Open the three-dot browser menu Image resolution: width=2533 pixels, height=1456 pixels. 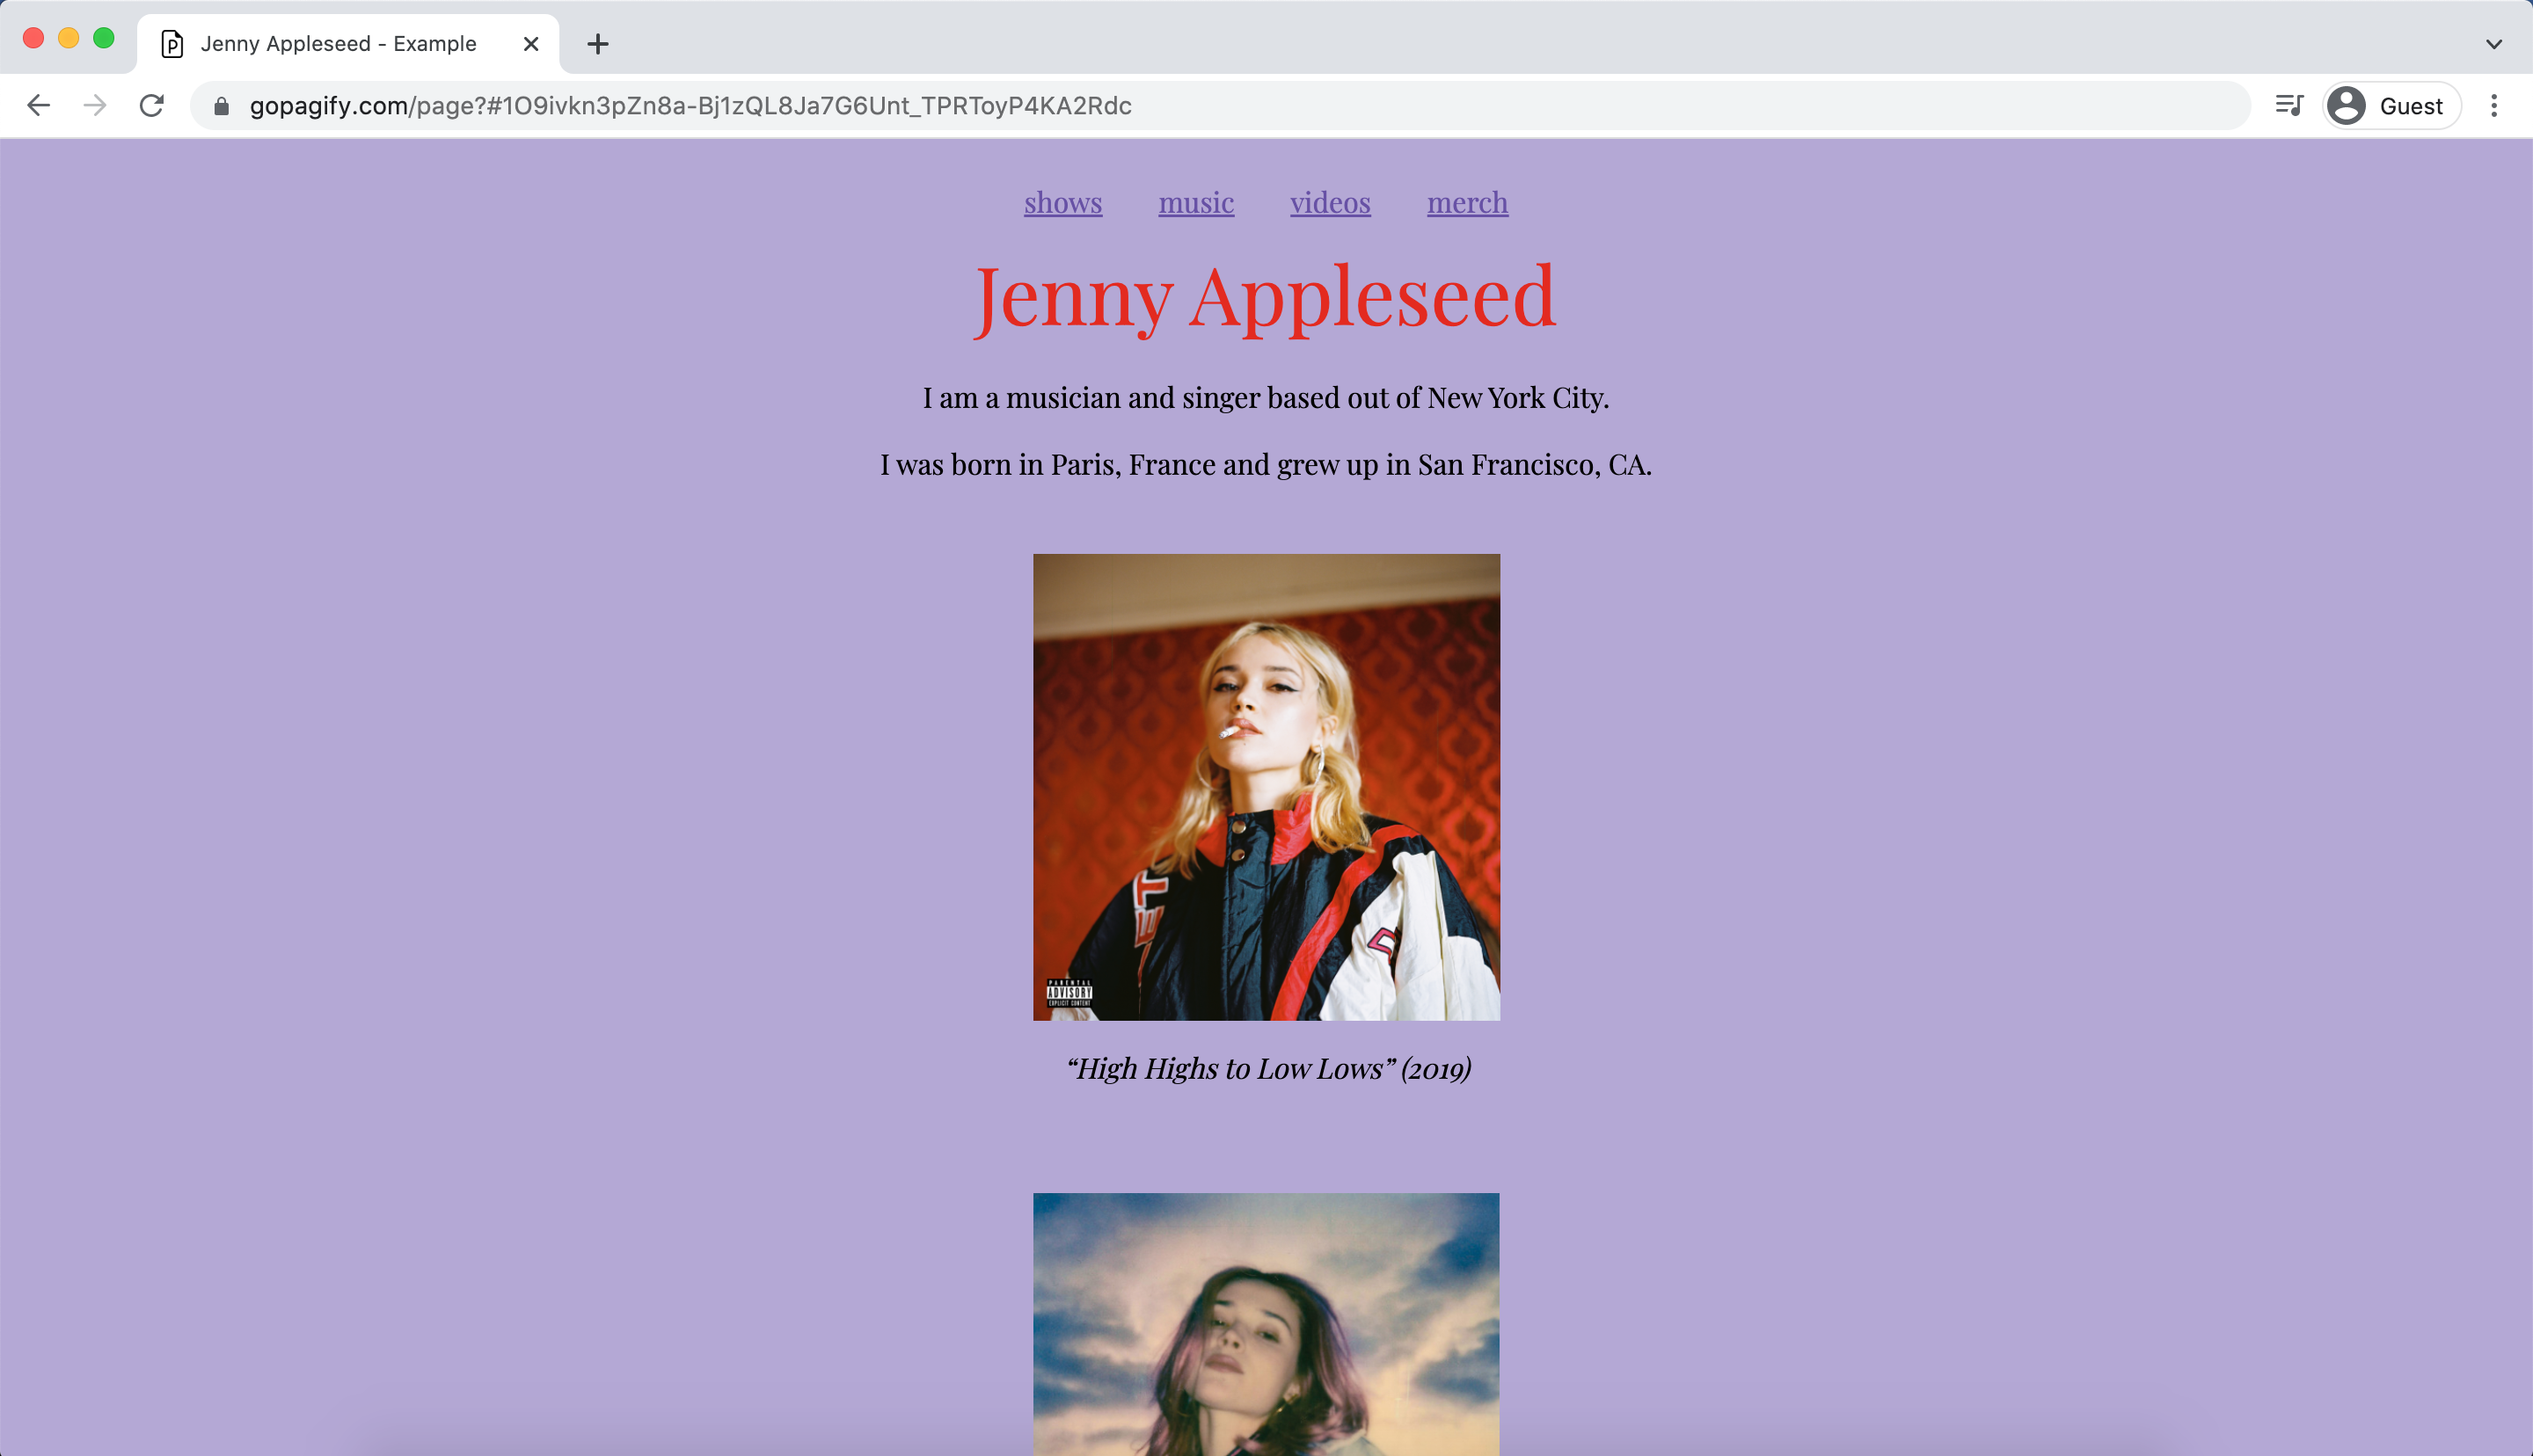[2494, 105]
